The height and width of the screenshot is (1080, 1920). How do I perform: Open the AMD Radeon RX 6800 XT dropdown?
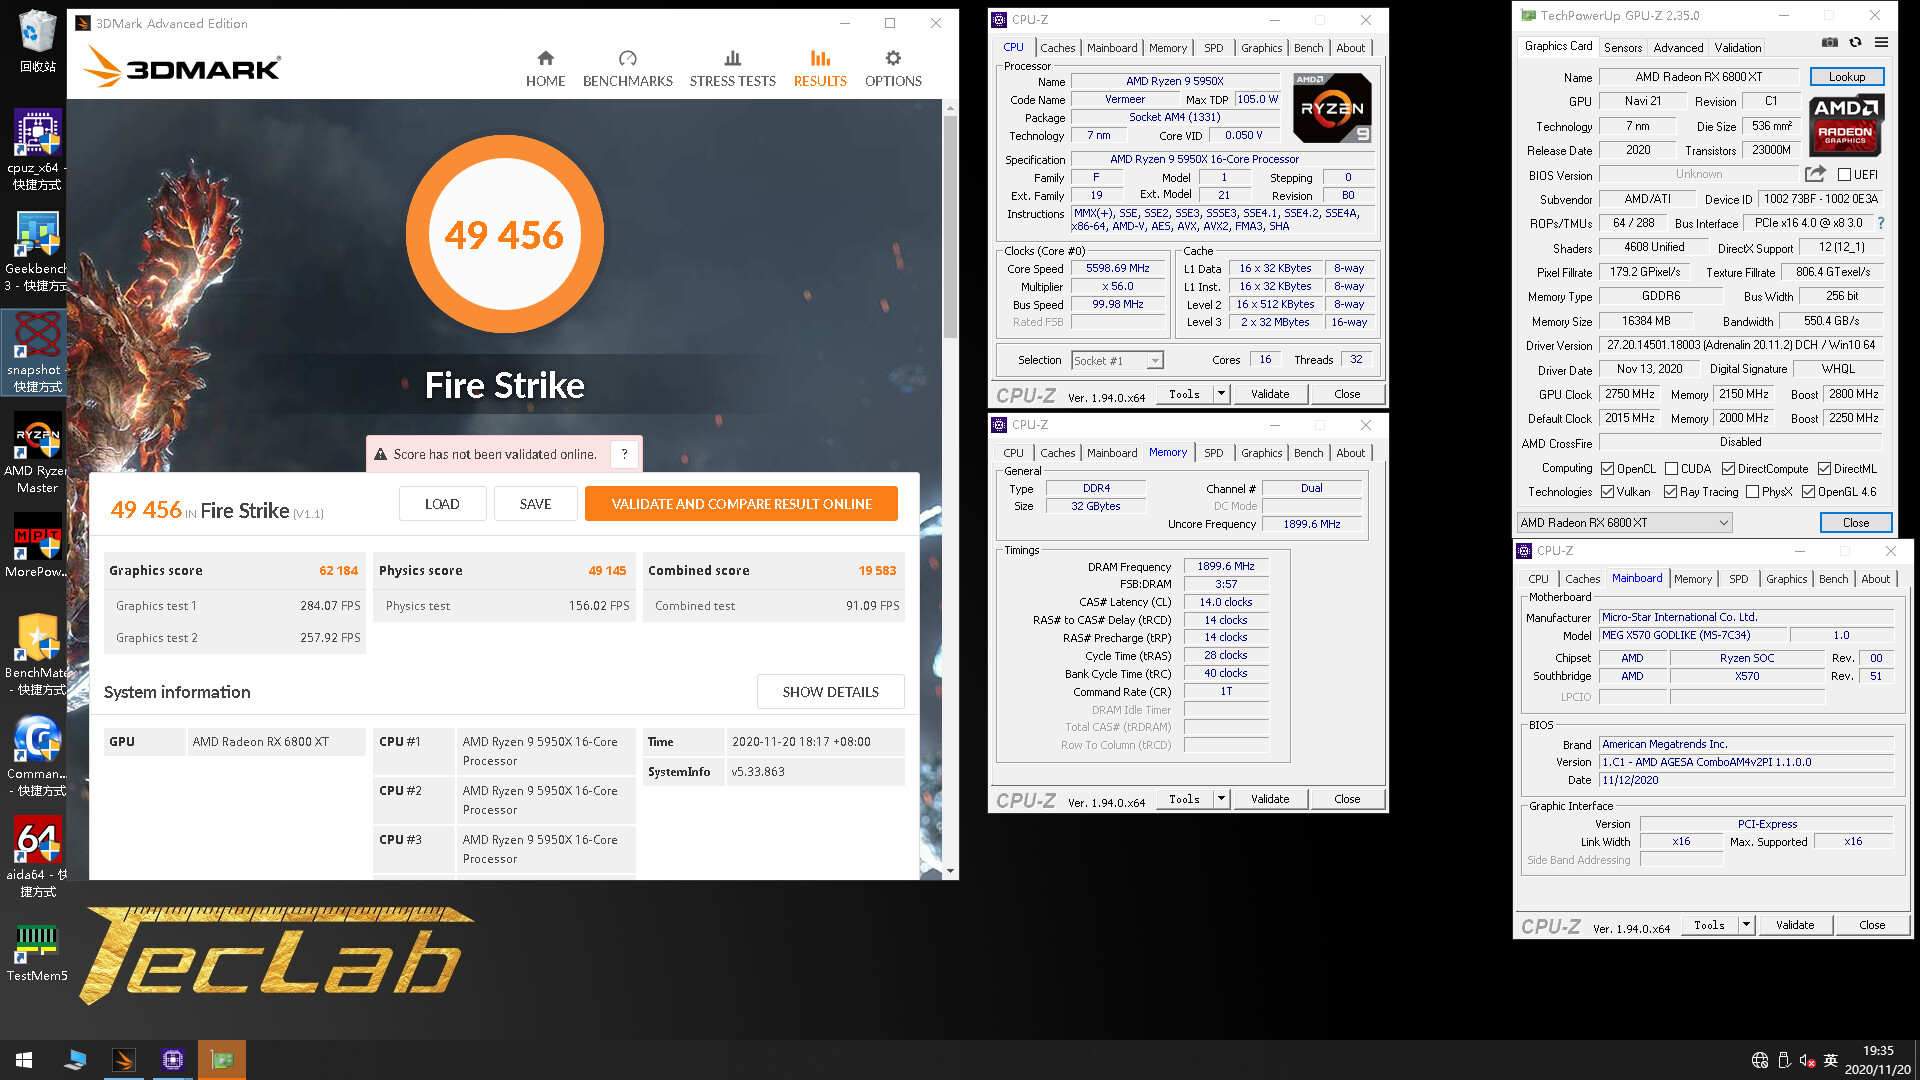[x=1720, y=522]
